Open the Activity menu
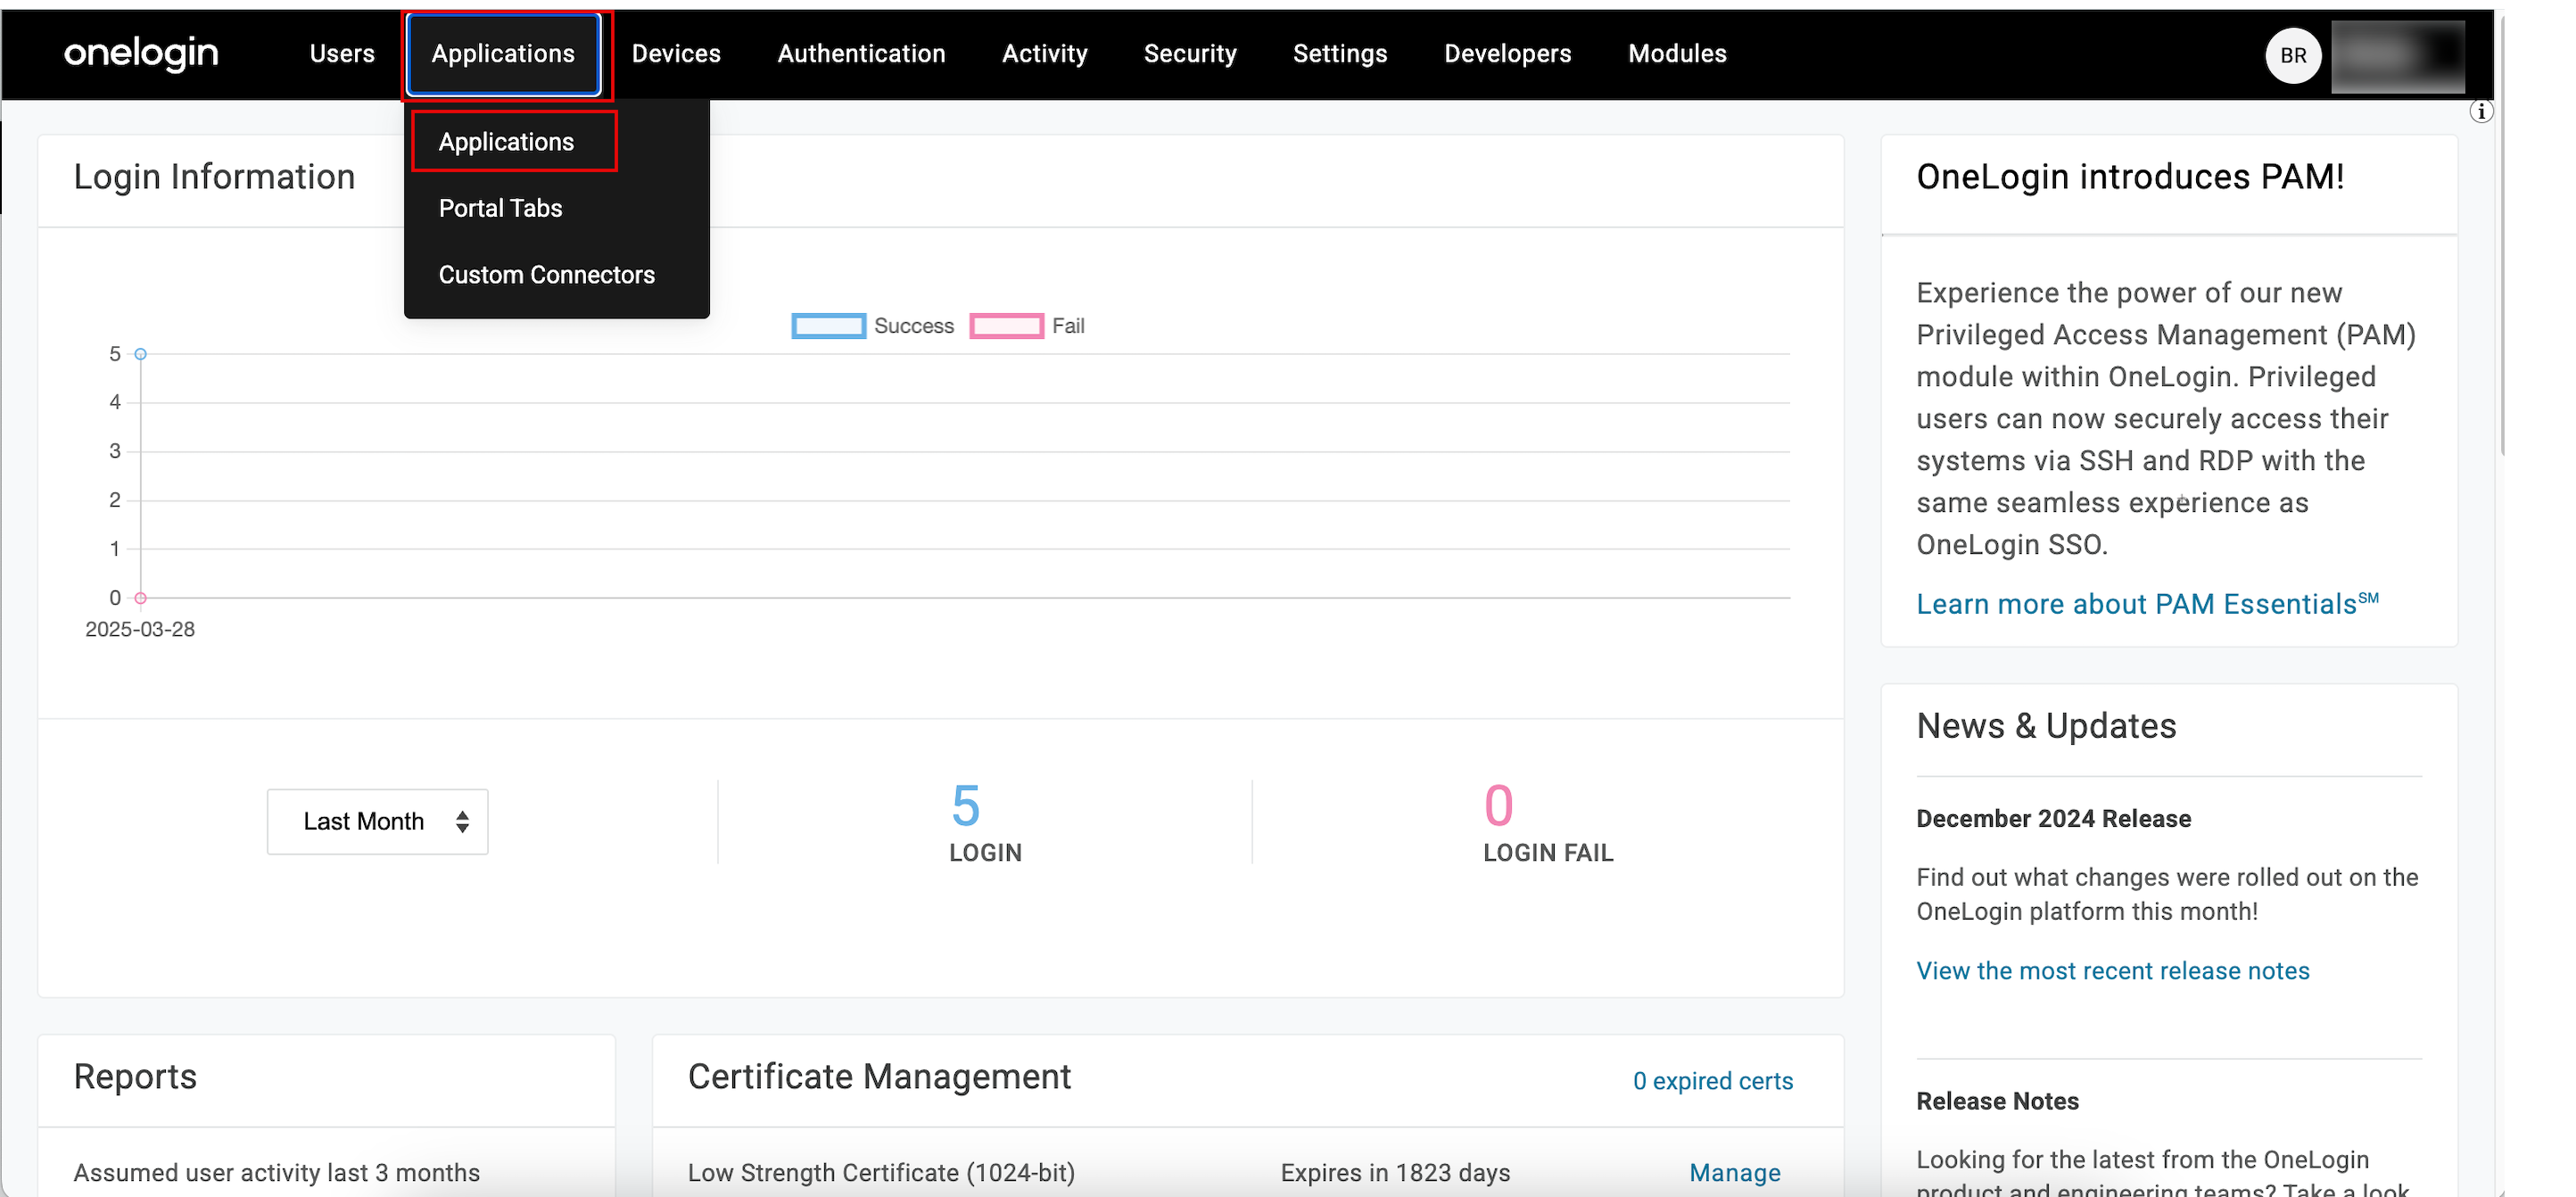 pyautogui.click(x=1044, y=54)
